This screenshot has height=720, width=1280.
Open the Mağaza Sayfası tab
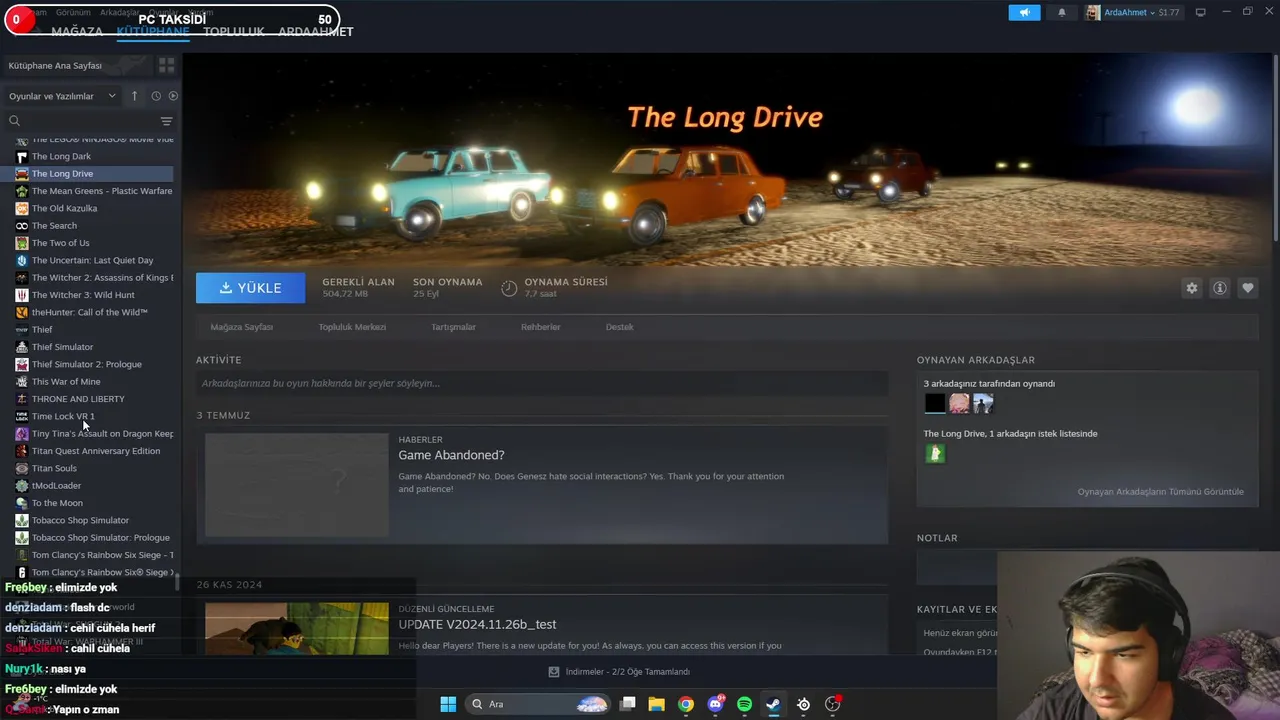242,327
